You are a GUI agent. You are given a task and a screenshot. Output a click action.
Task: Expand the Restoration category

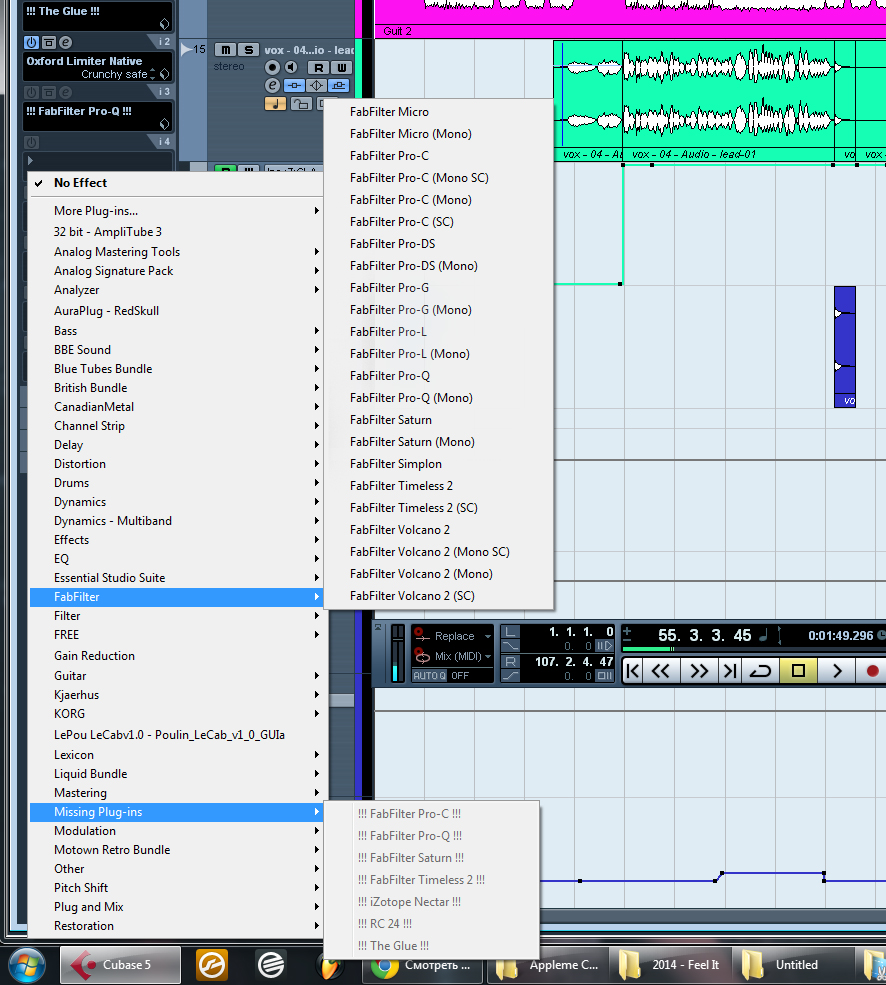[x=177, y=926]
